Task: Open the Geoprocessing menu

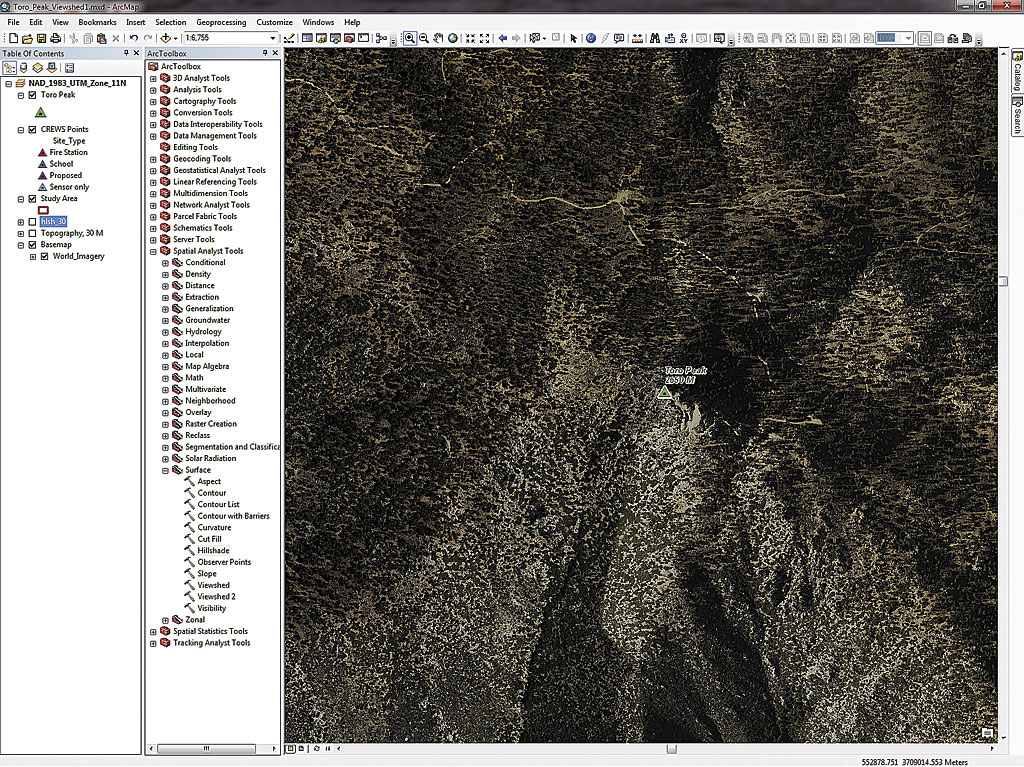Action: (x=221, y=22)
